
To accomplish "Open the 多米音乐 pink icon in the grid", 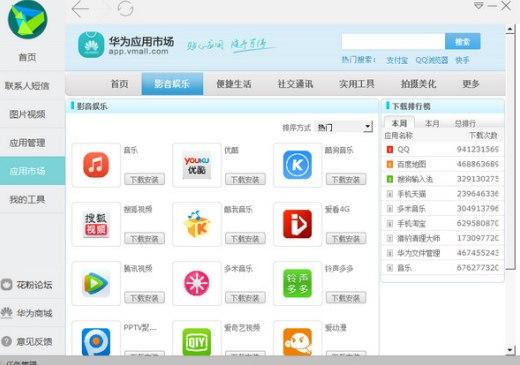I will click(197, 283).
